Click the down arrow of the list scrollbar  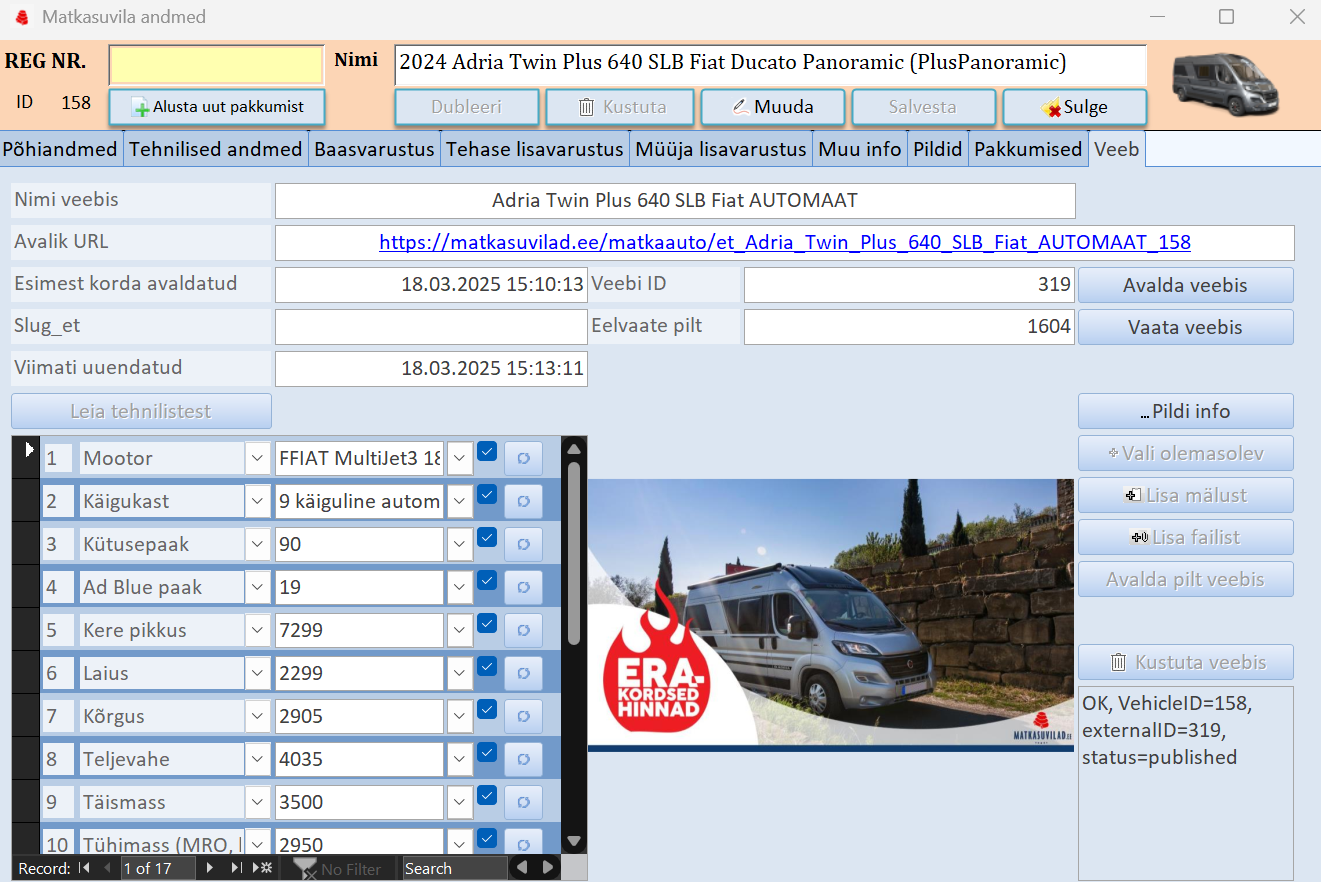pyautogui.click(x=574, y=842)
